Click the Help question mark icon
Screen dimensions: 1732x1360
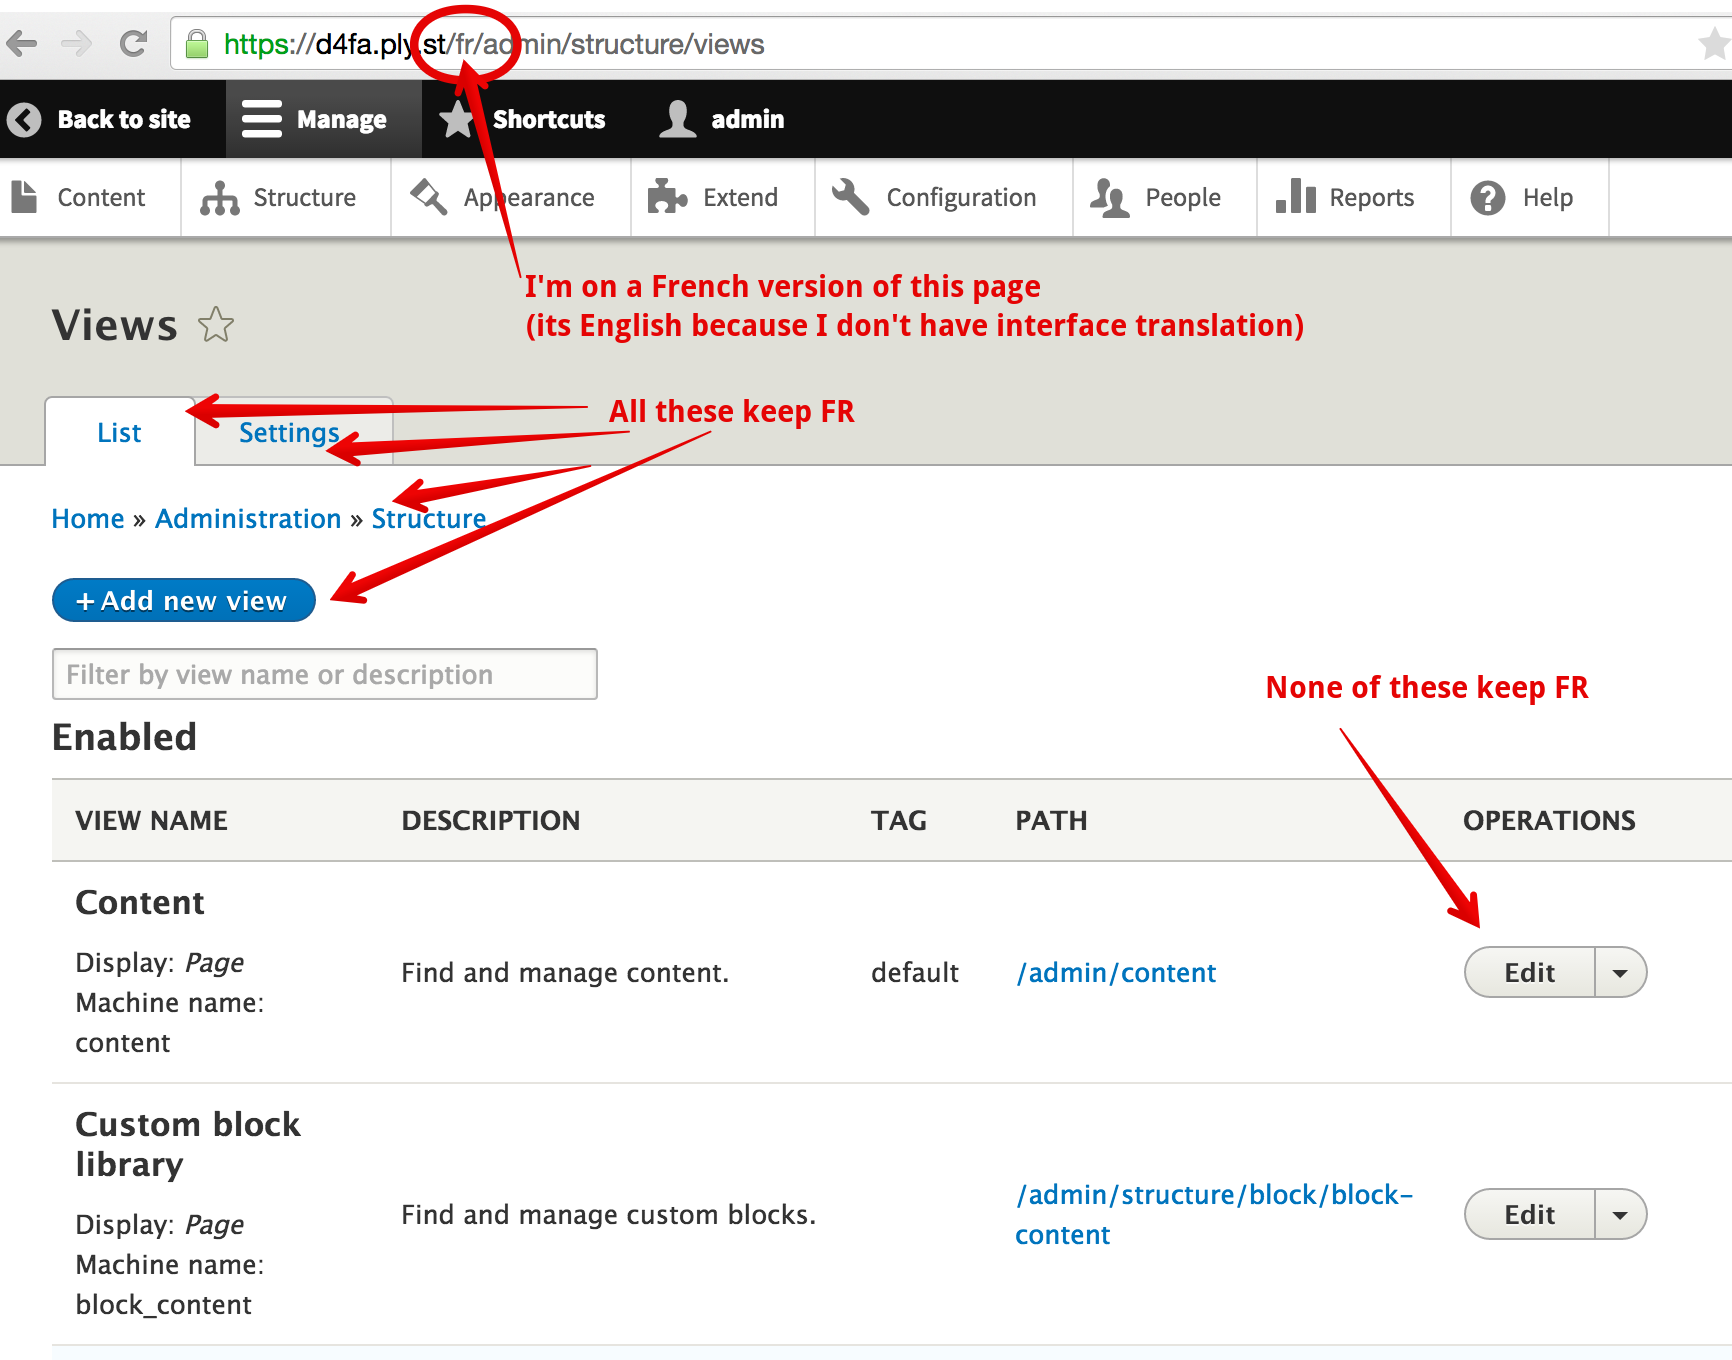pyautogui.click(x=1487, y=198)
